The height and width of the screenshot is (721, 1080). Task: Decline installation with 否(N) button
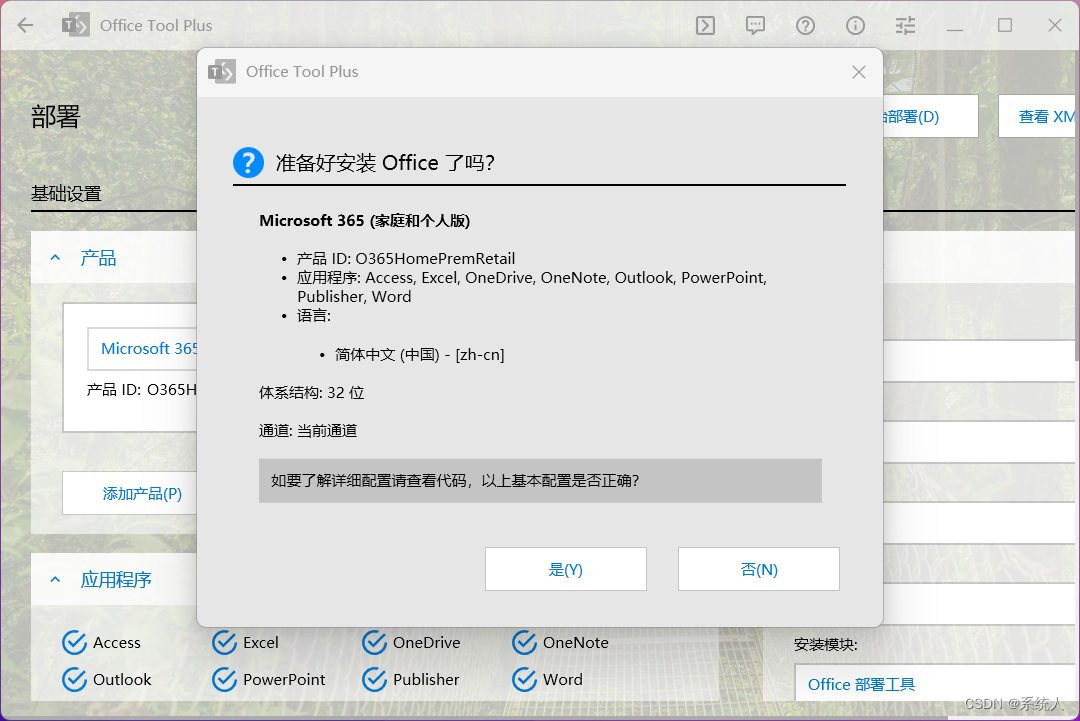click(x=758, y=569)
